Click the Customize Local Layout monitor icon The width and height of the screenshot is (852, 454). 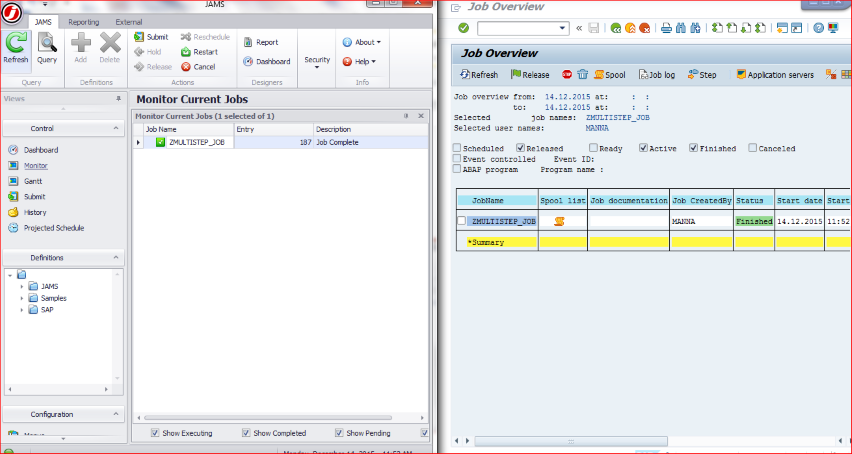click(833, 28)
